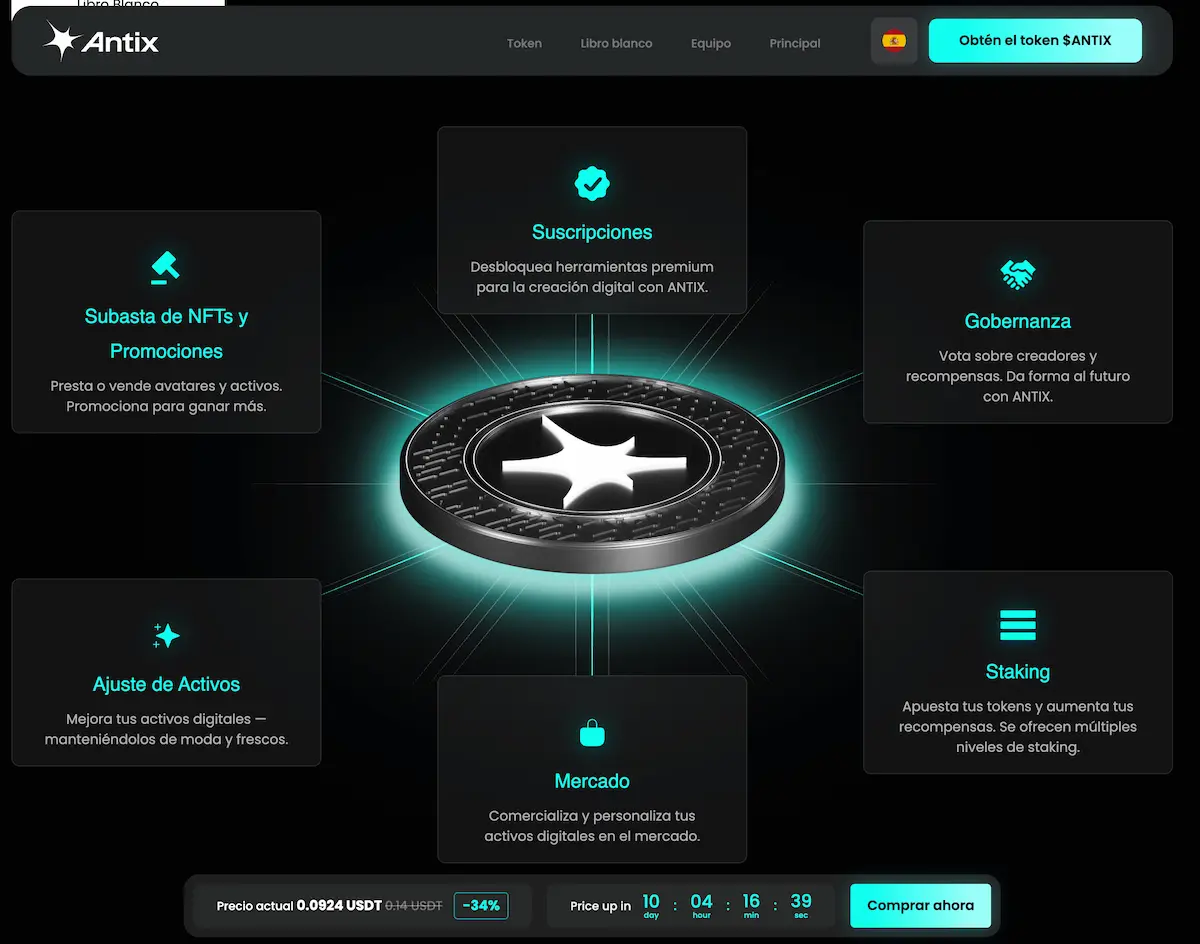
Task: Click the 16 min countdown value
Action: point(751,905)
